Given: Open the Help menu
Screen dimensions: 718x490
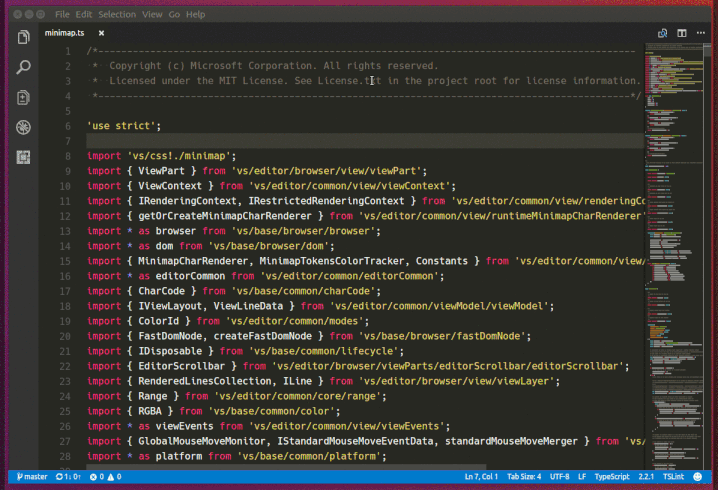Looking at the screenshot, I should (x=196, y=15).
